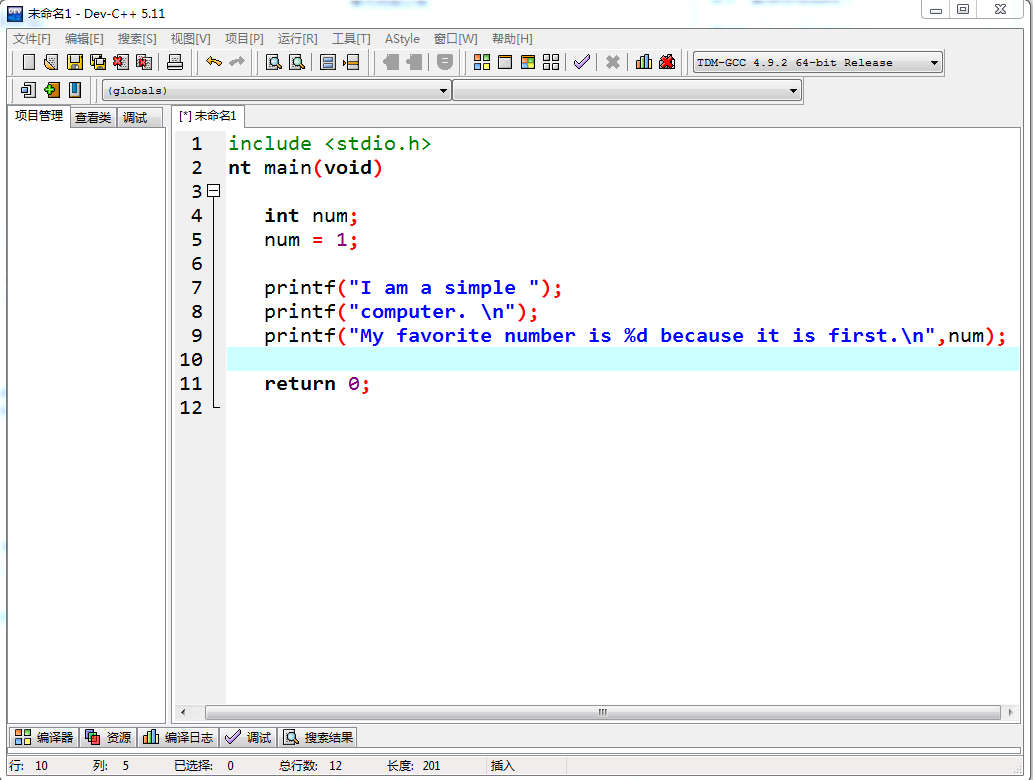Print the file with the printer icon
1033x780 pixels.
point(175,62)
